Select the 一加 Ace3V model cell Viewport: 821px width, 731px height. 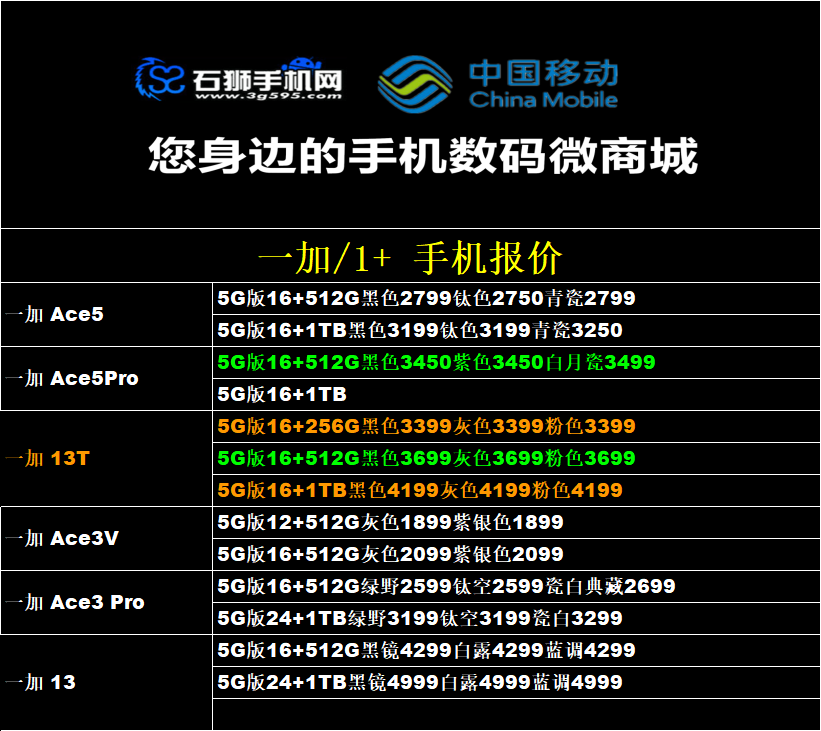pyautogui.click(x=106, y=538)
